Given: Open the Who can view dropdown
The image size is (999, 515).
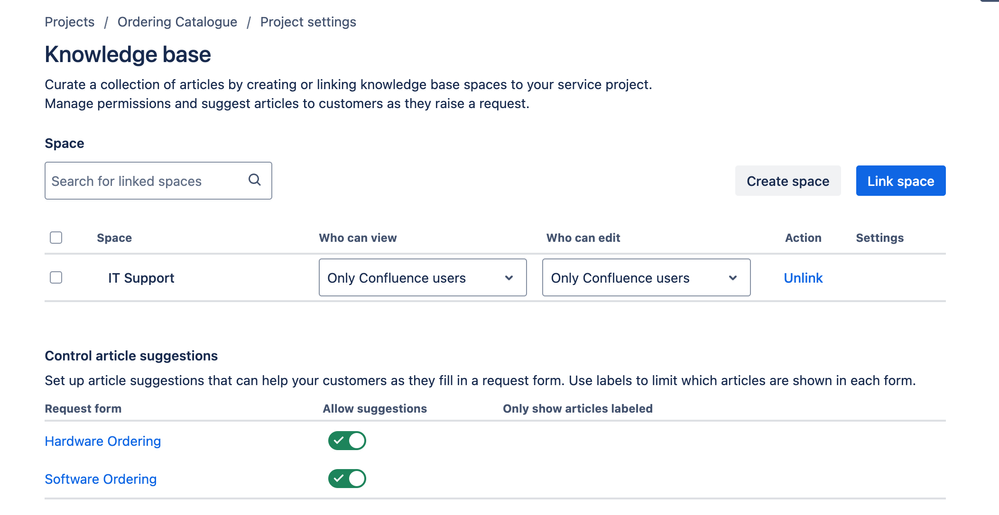Looking at the screenshot, I should pos(422,278).
